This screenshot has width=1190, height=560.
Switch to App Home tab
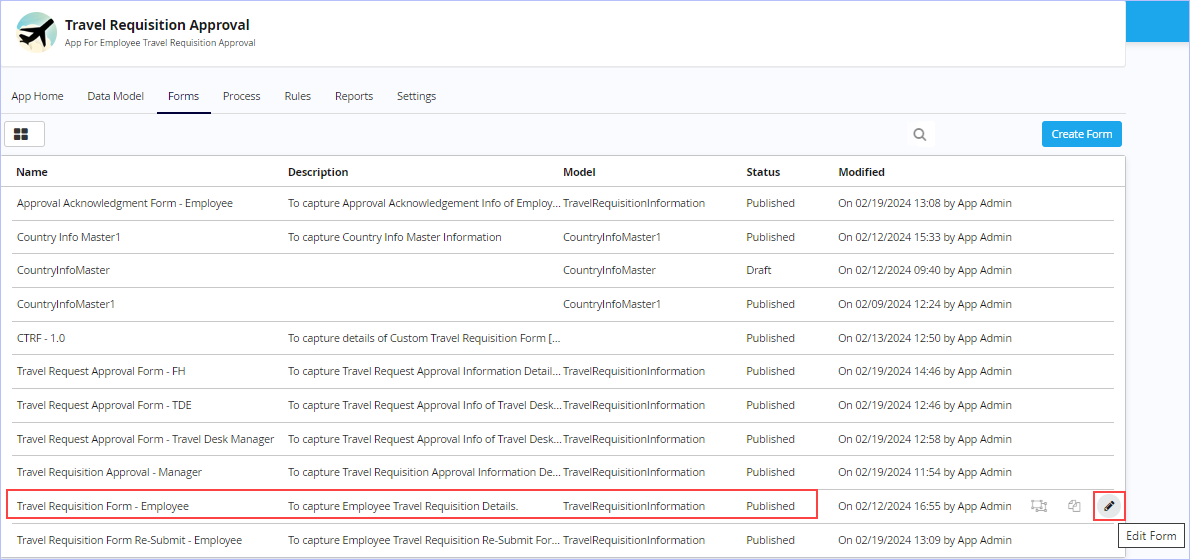pos(37,96)
